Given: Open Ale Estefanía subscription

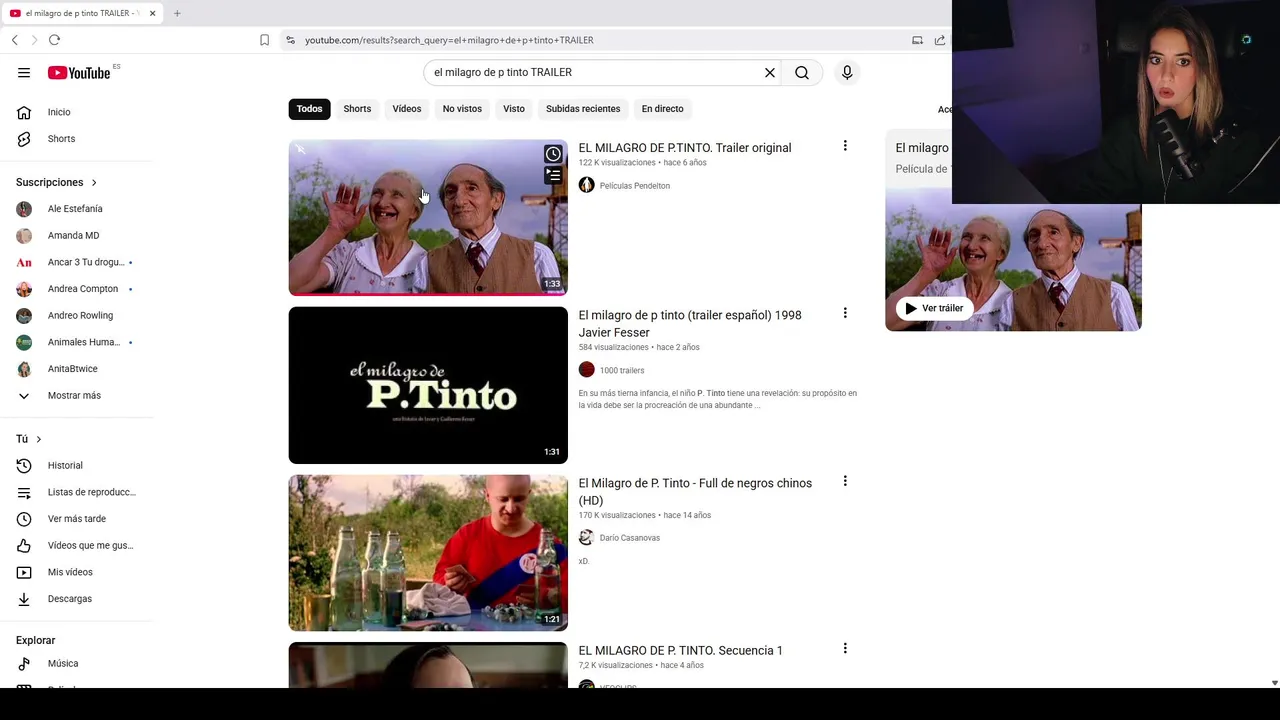Looking at the screenshot, I should pos(76,209).
